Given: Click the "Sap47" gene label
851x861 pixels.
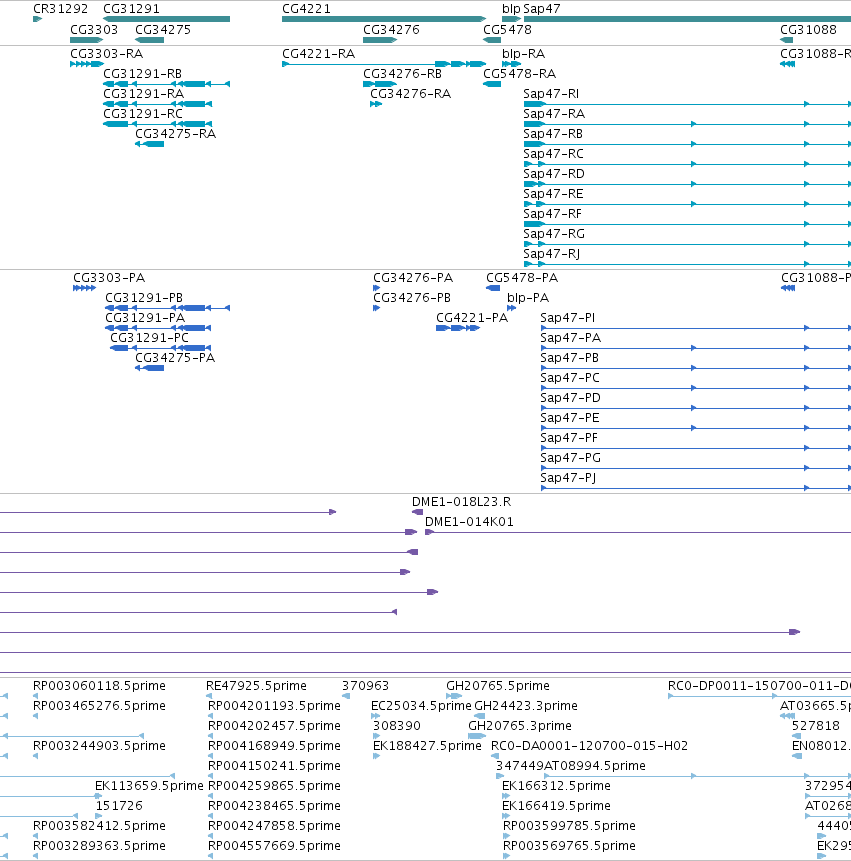Looking at the screenshot, I should tap(542, 9).
